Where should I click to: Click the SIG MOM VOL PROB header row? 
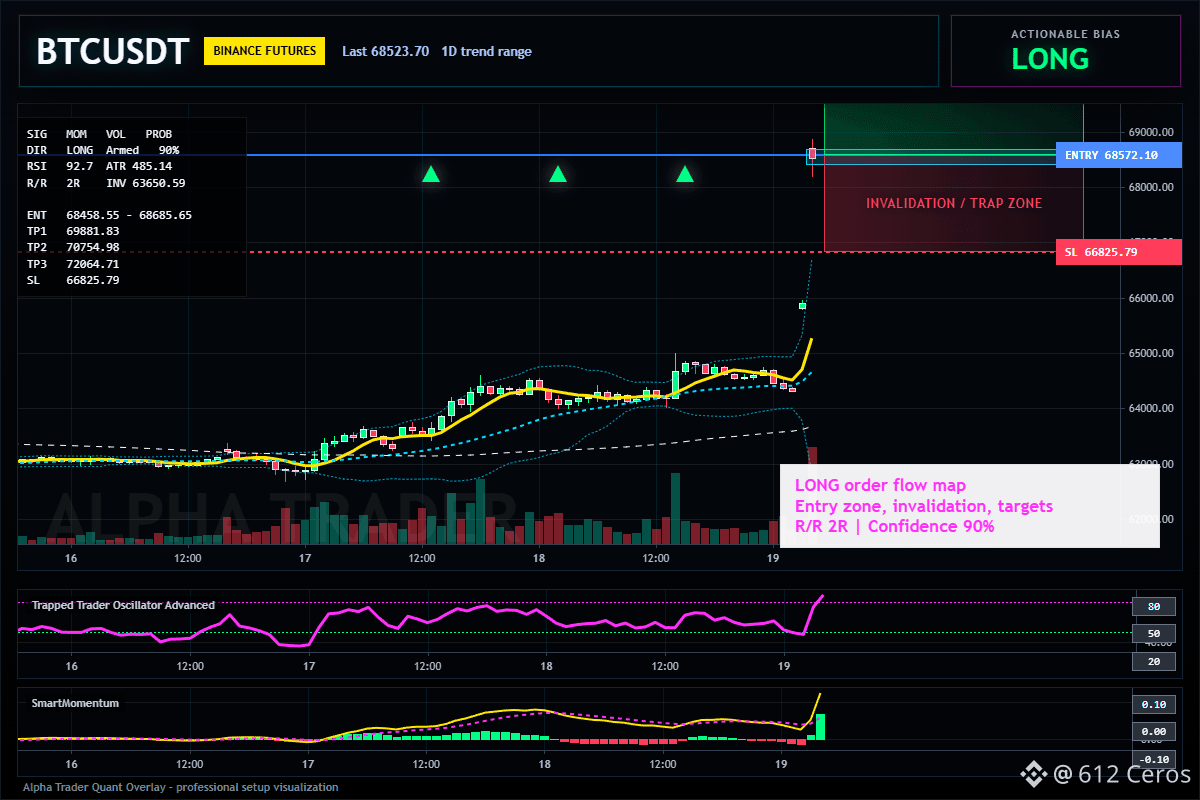coord(99,133)
